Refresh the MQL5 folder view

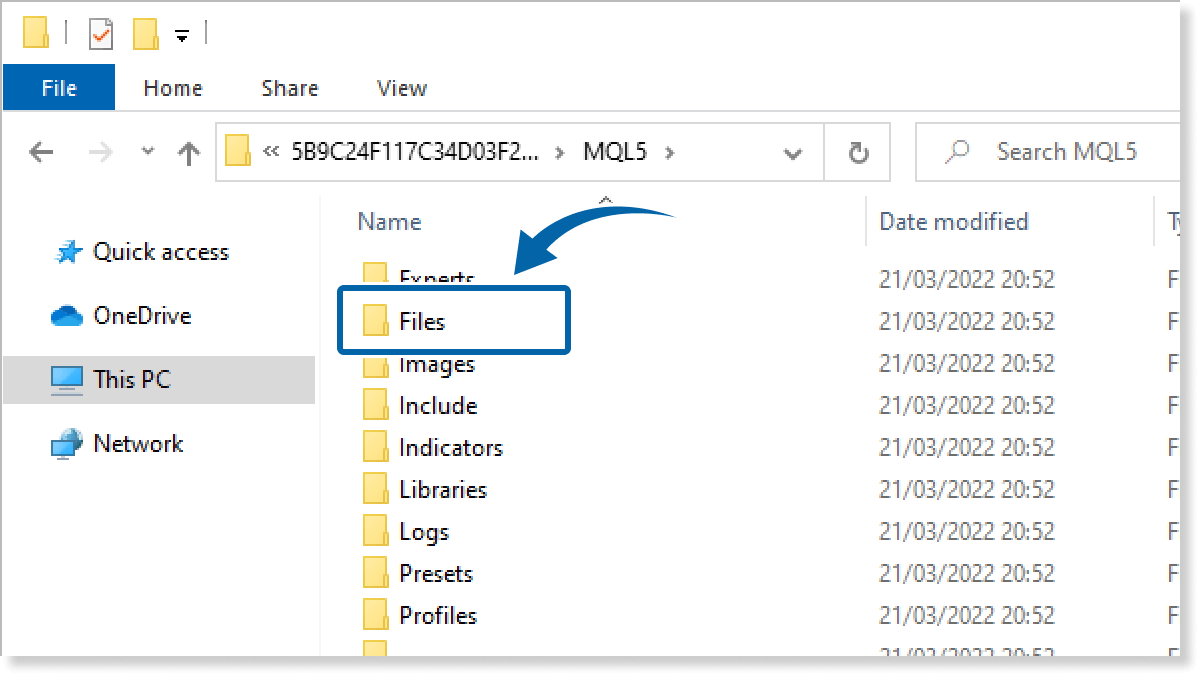[857, 152]
